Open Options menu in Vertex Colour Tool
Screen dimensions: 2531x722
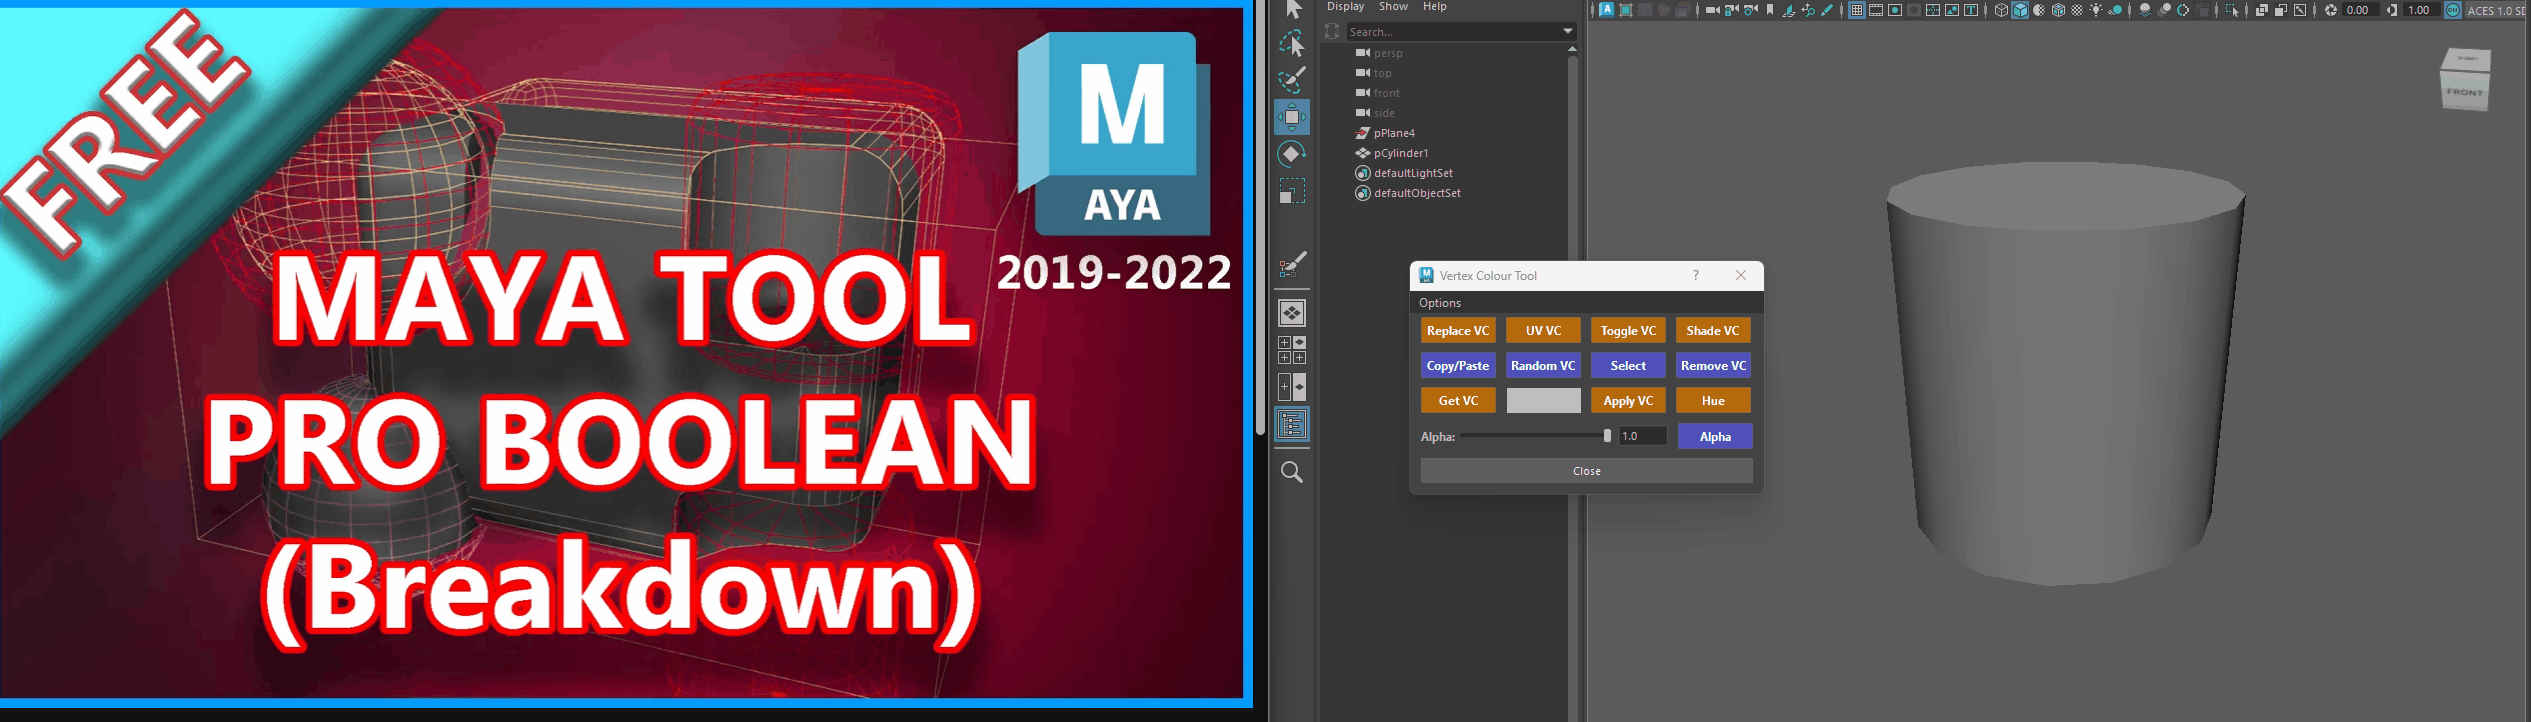point(1440,303)
